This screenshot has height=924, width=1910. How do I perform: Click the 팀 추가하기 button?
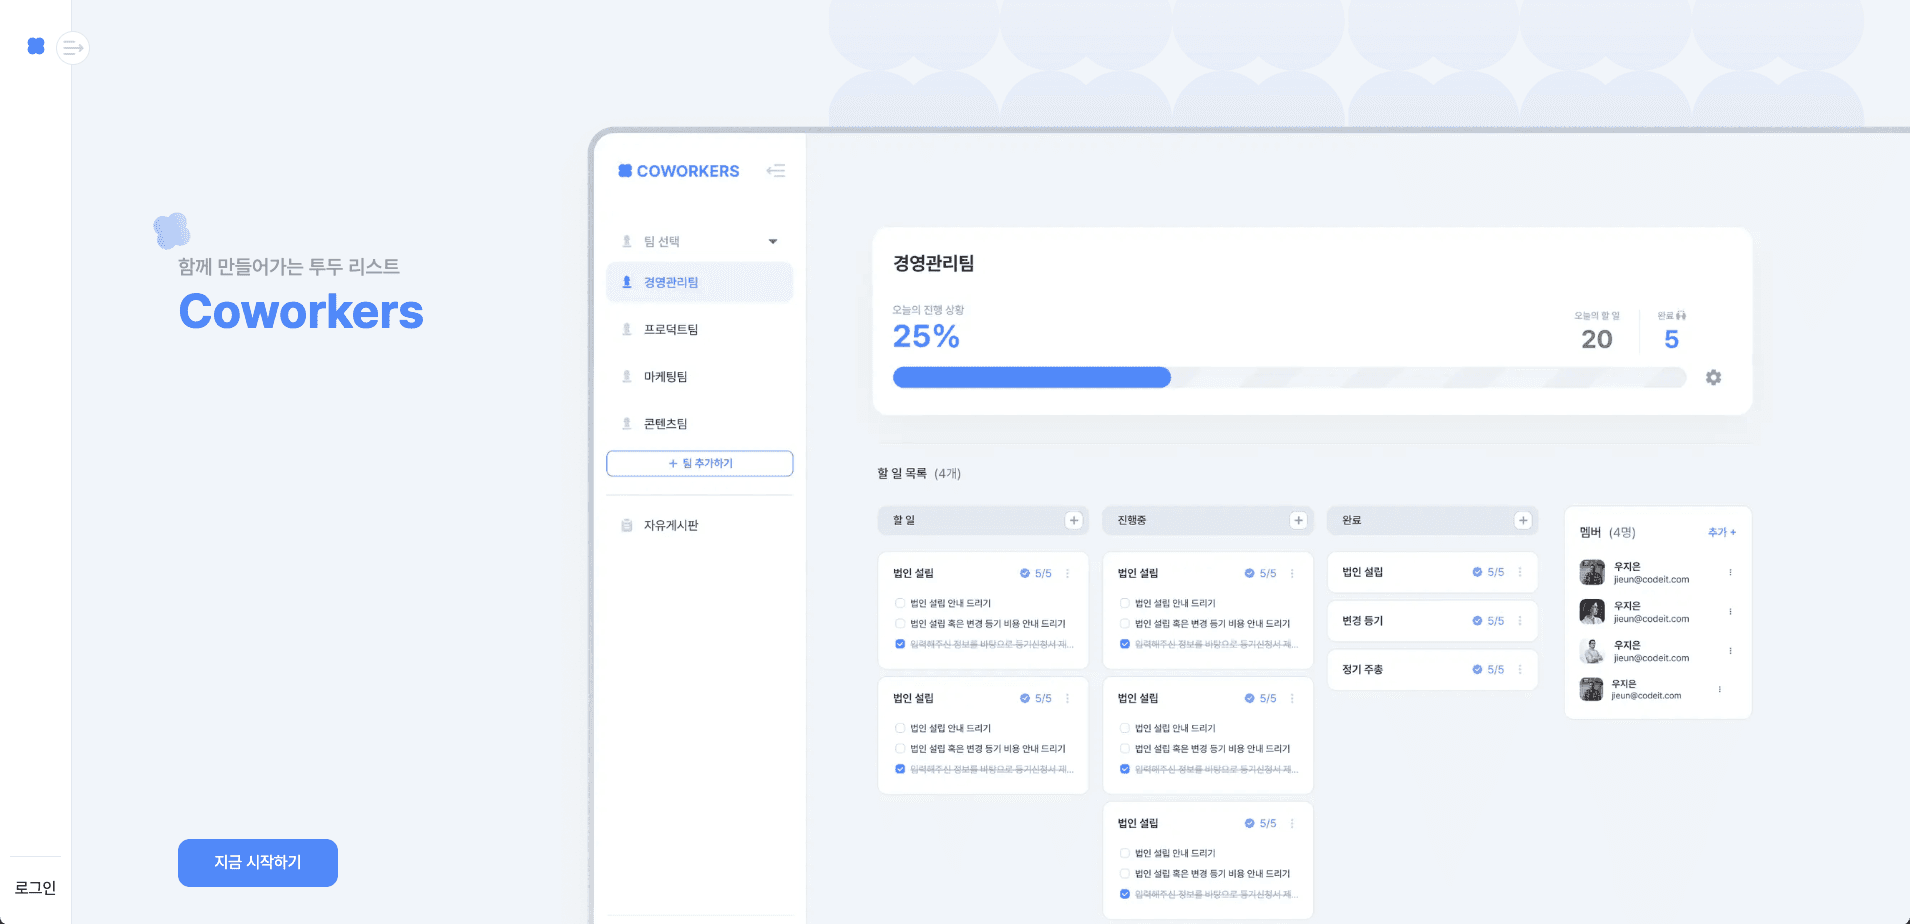(x=699, y=463)
